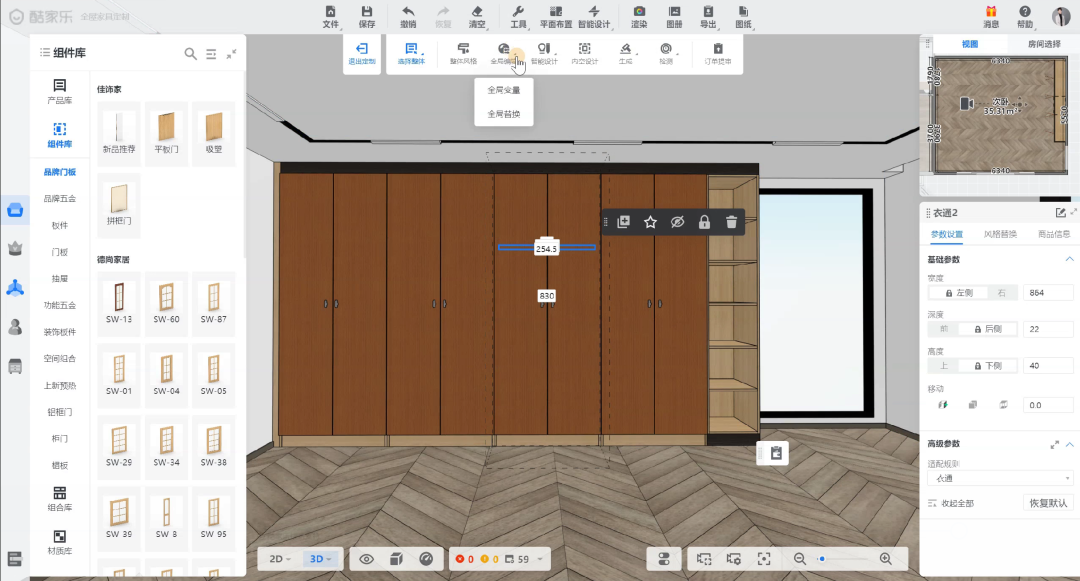Switch to 风格替换 tab
Screen dimensions: 1080x581
click(x=1000, y=234)
